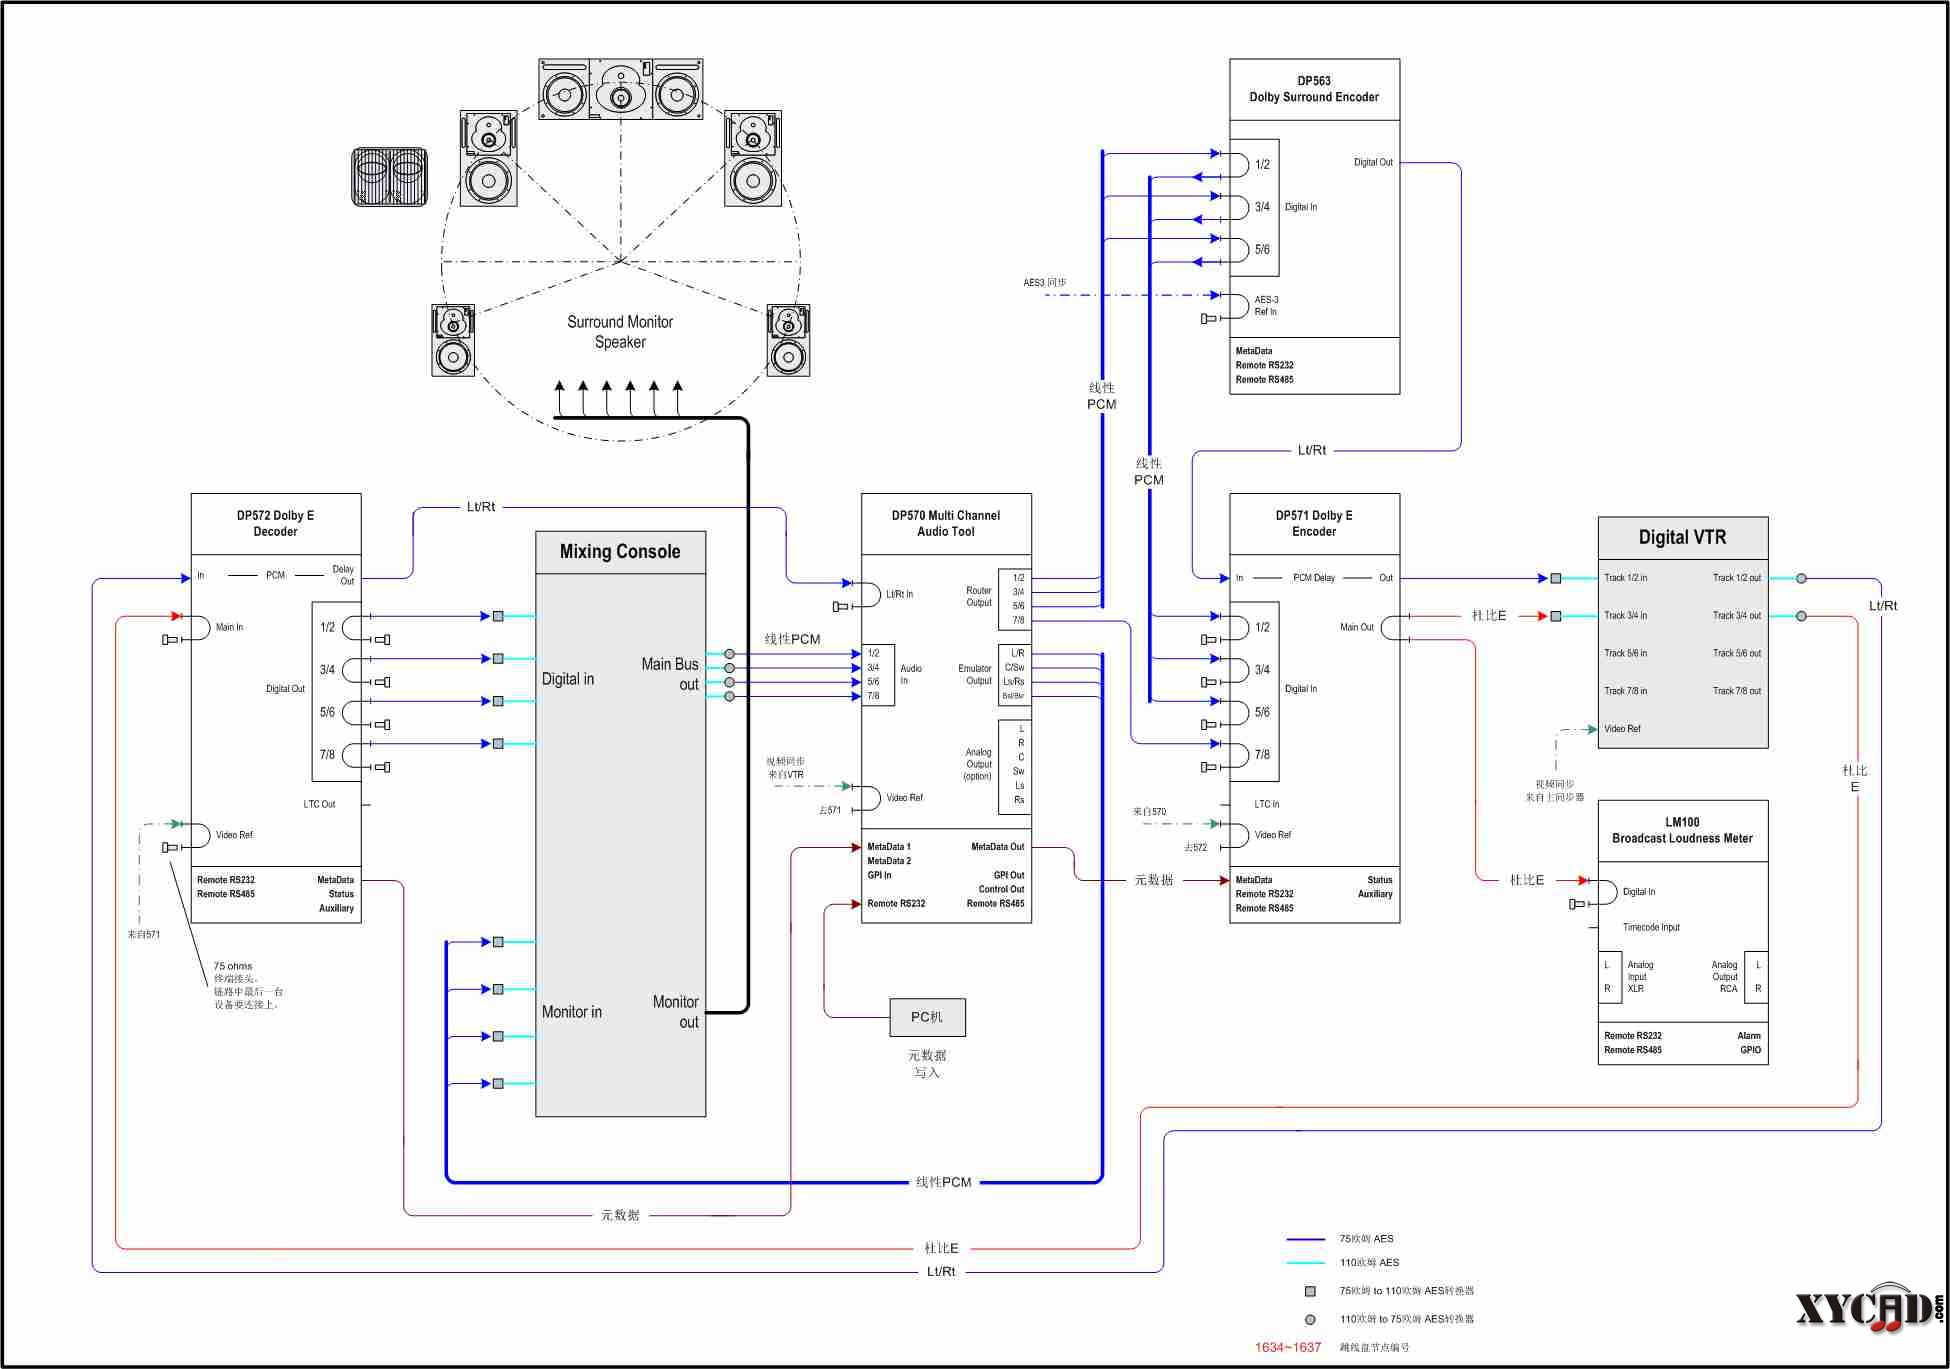Click the AES3 同步 label
Image resolution: width=1950 pixels, height=1369 pixels.
1044,283
